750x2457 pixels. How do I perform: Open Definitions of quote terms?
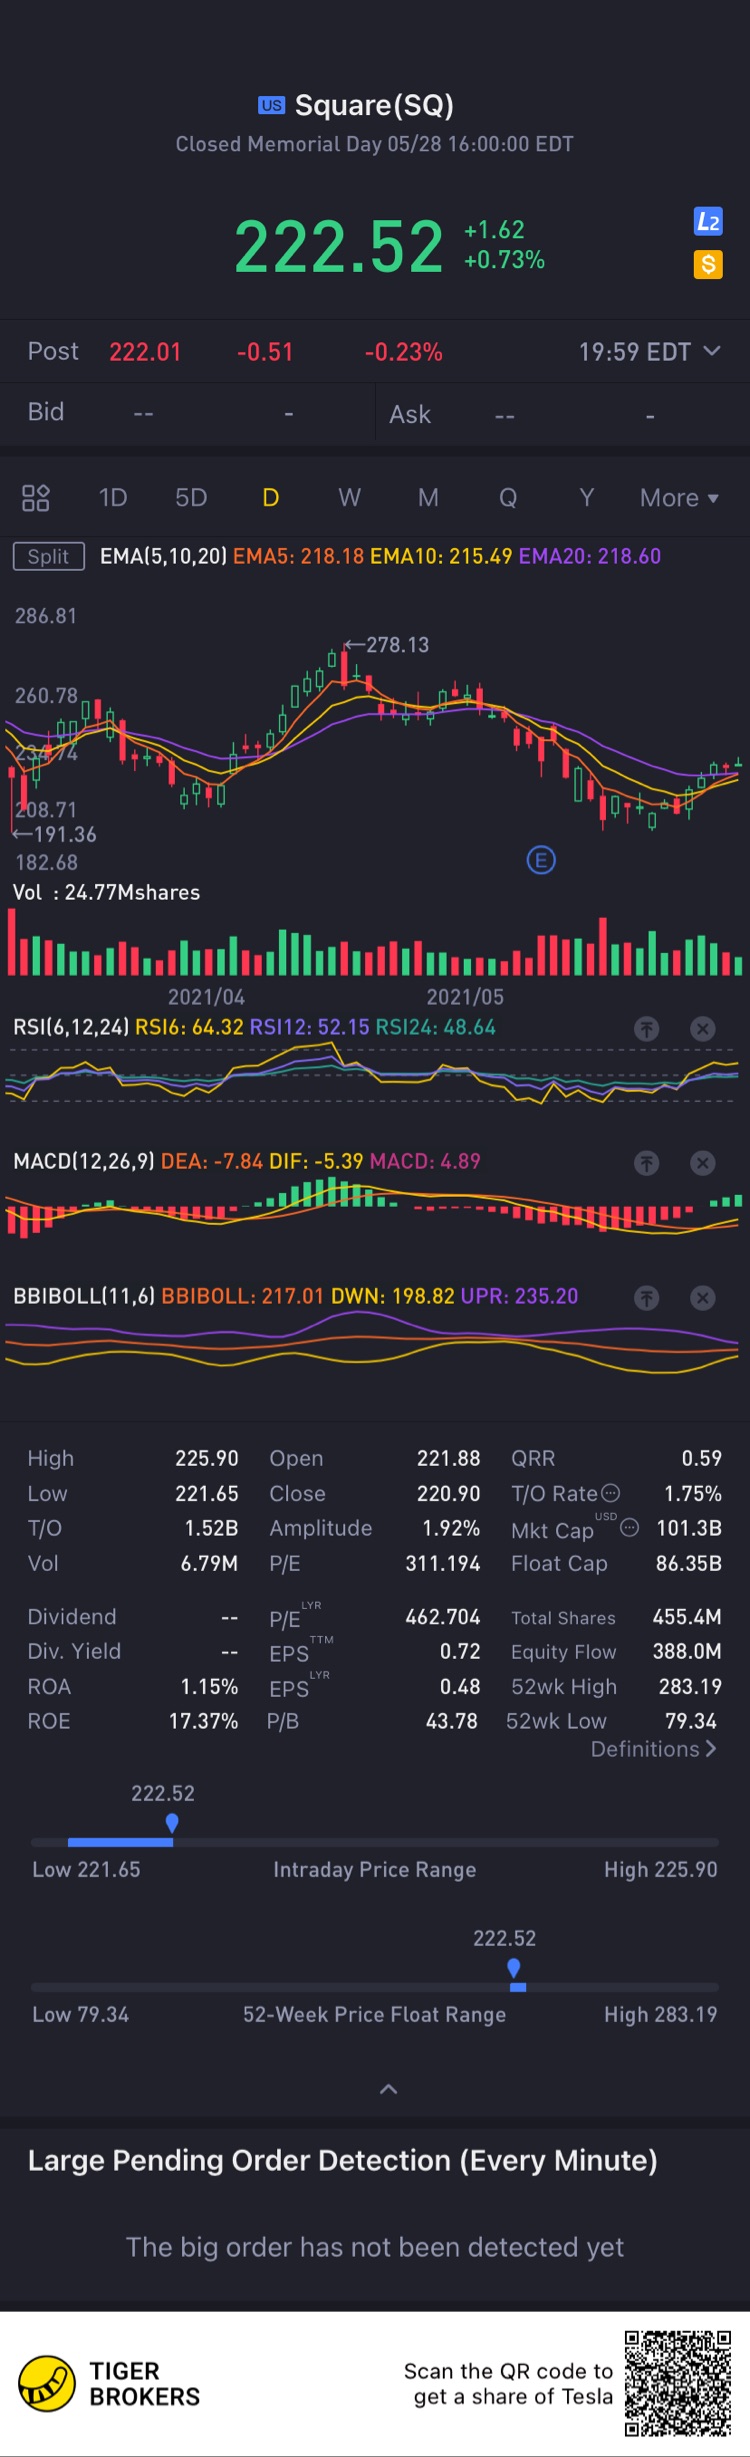[x=654, y=1749]
